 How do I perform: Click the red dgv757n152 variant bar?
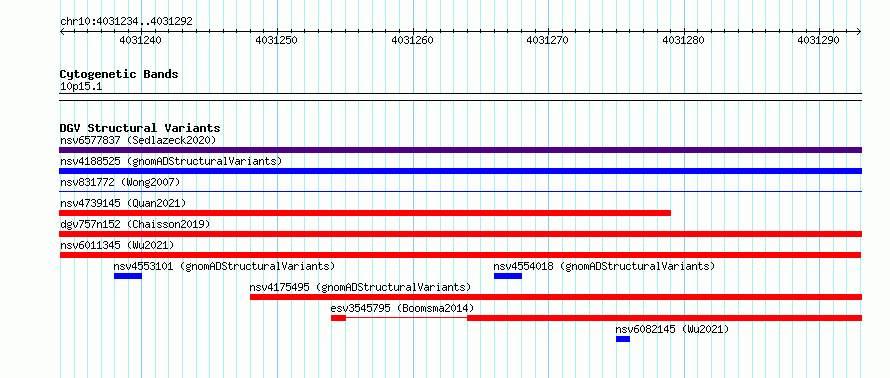pos(461,234)
